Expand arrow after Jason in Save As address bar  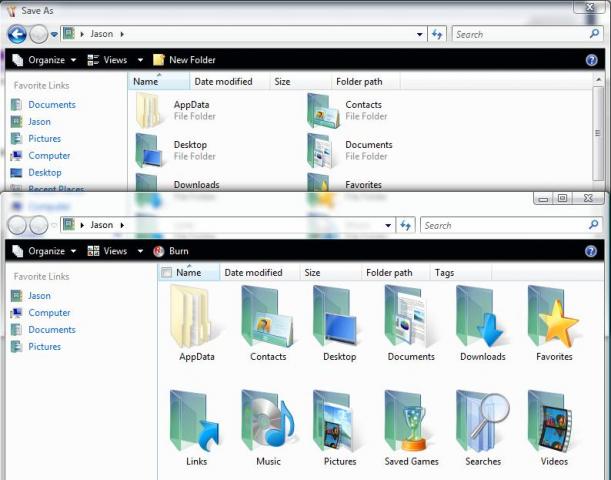[x=122, y=34]
